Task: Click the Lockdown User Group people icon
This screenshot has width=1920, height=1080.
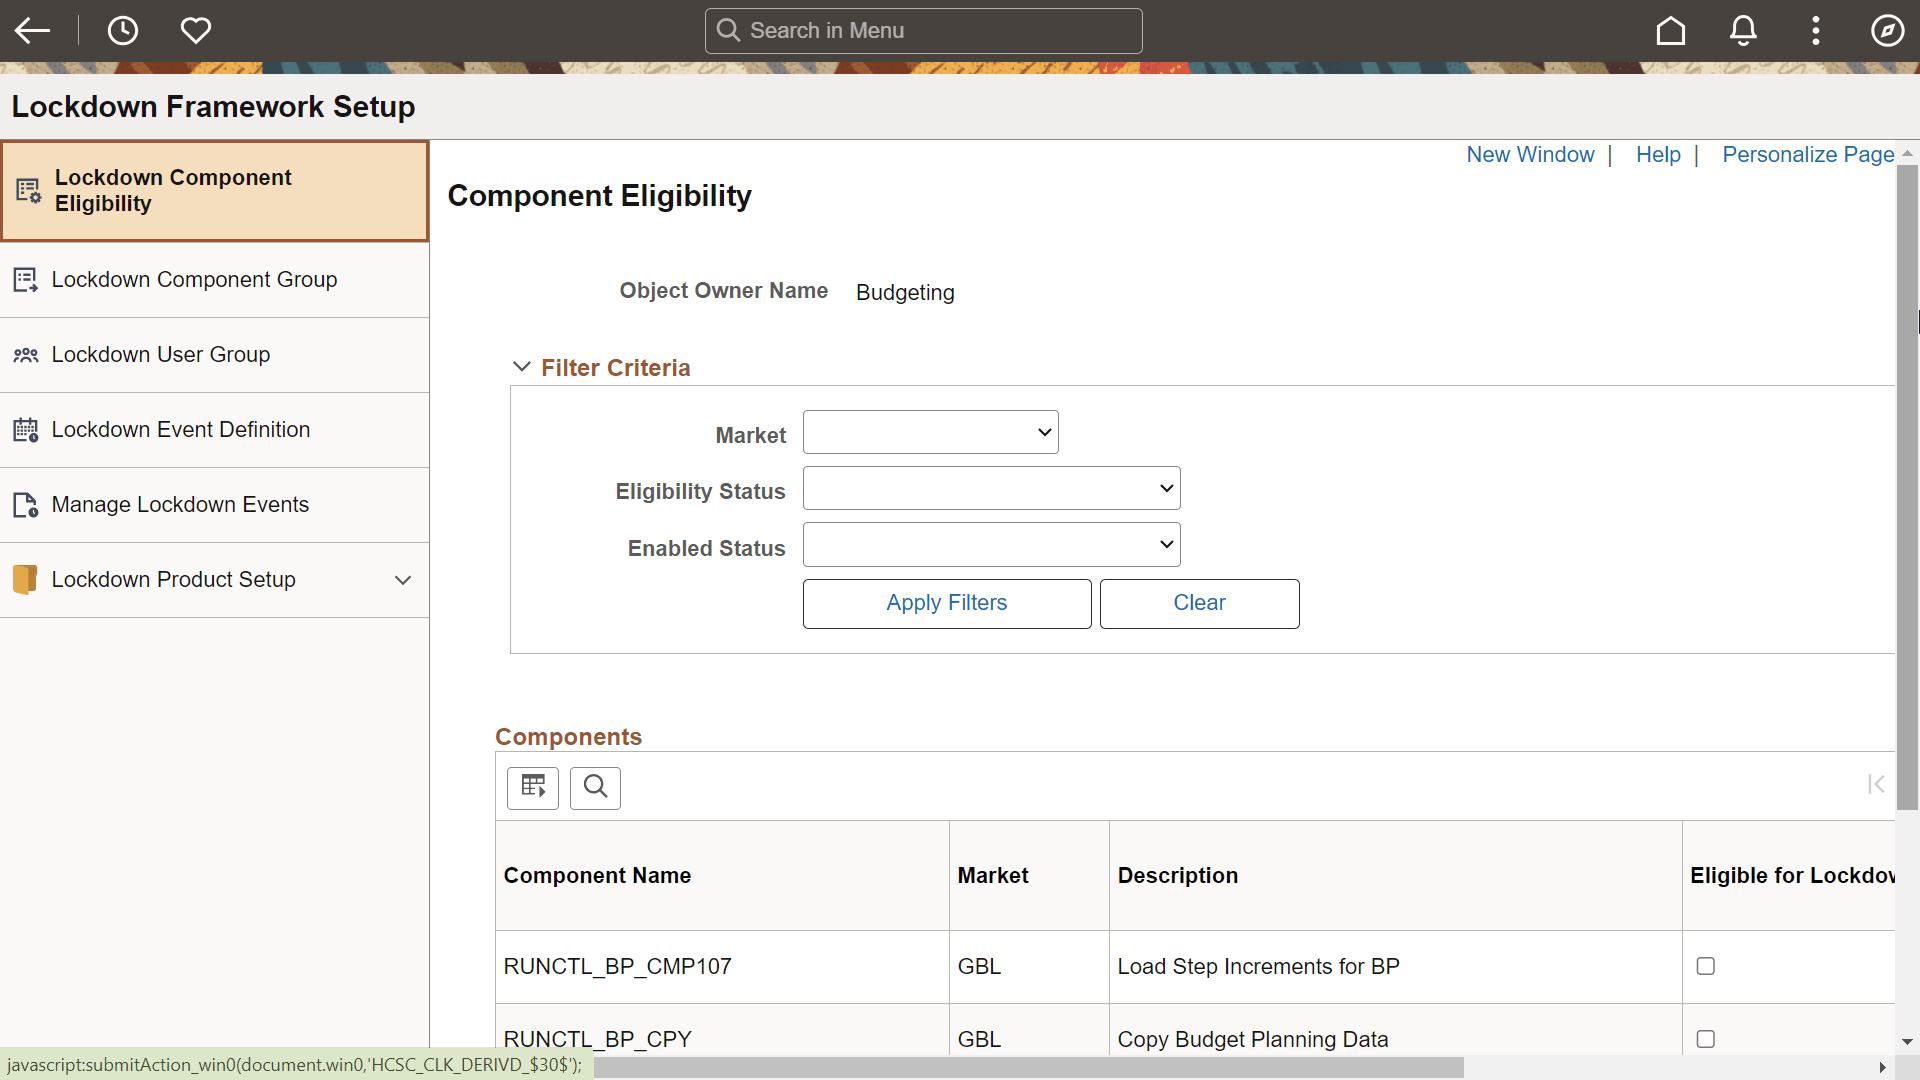Action: pyautogui.click(x=25, y=355)
